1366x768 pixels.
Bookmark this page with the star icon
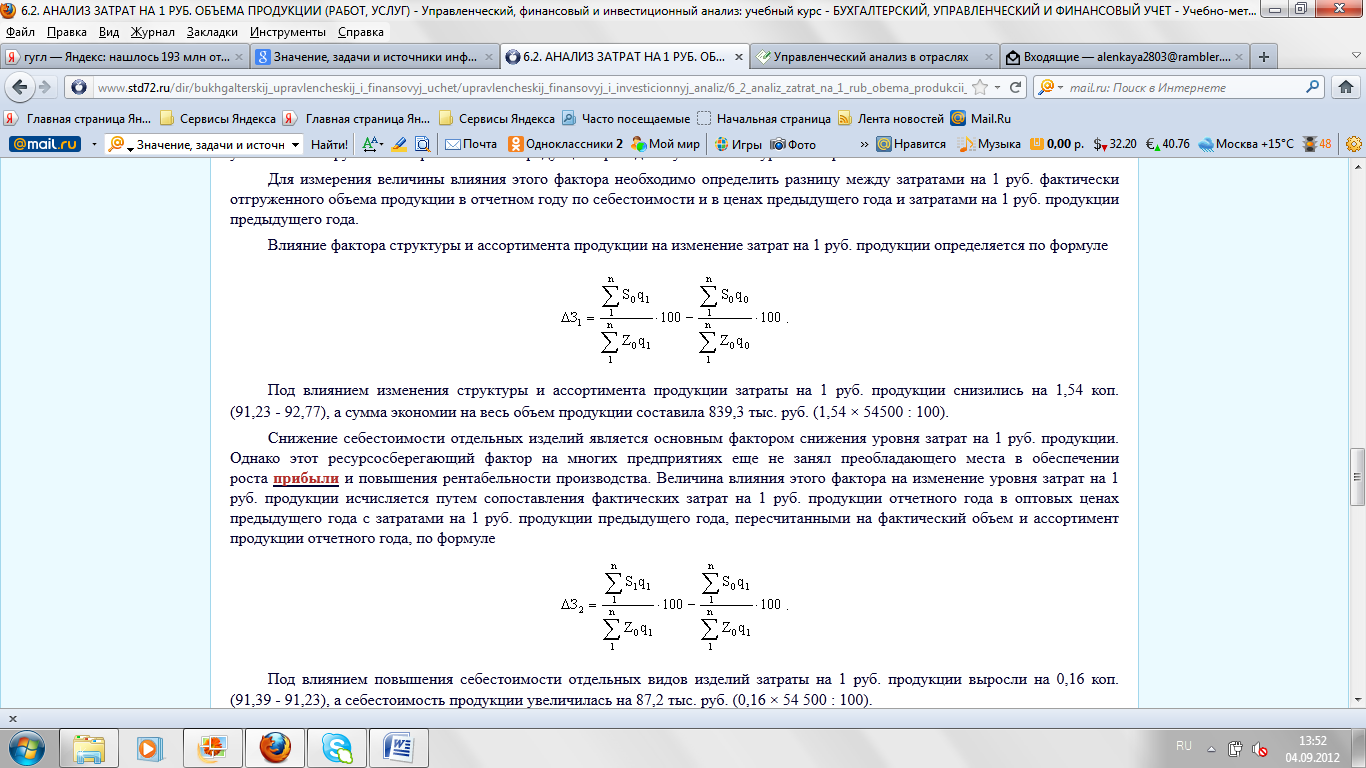pyautogui.click(x=981, y=87)
